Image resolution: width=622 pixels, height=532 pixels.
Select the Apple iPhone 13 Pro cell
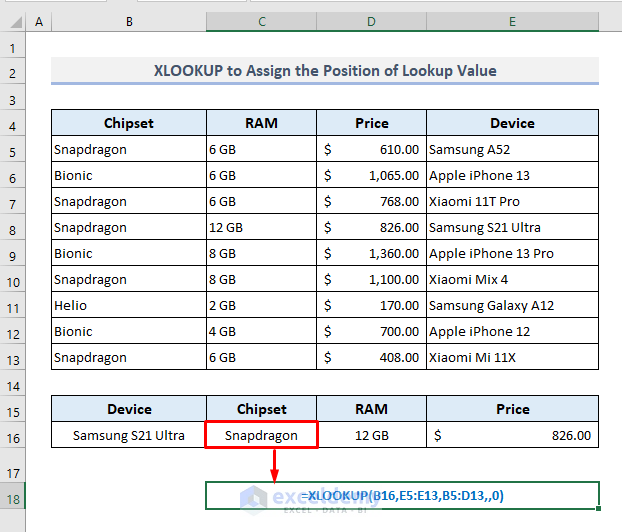point(513,253)
